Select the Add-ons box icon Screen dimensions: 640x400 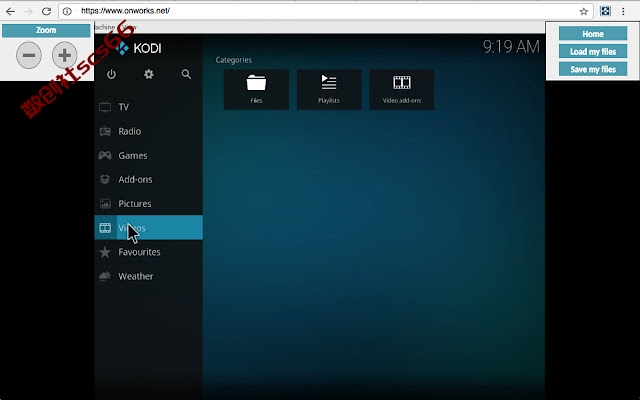105,179
